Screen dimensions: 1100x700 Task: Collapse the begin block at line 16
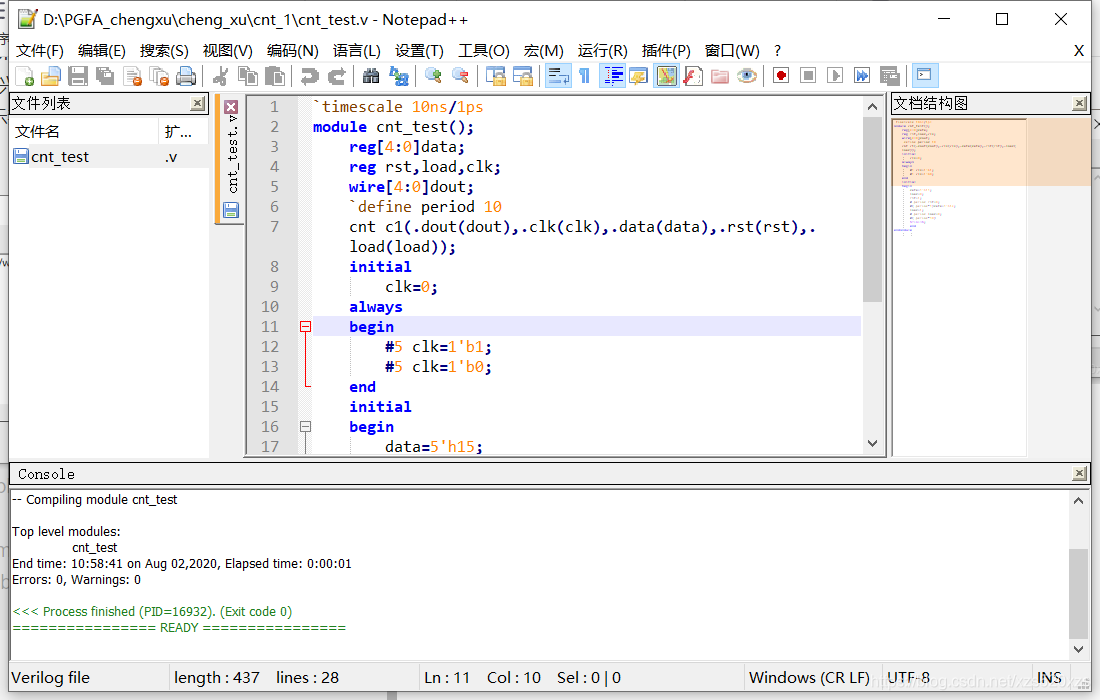[305, 426]
